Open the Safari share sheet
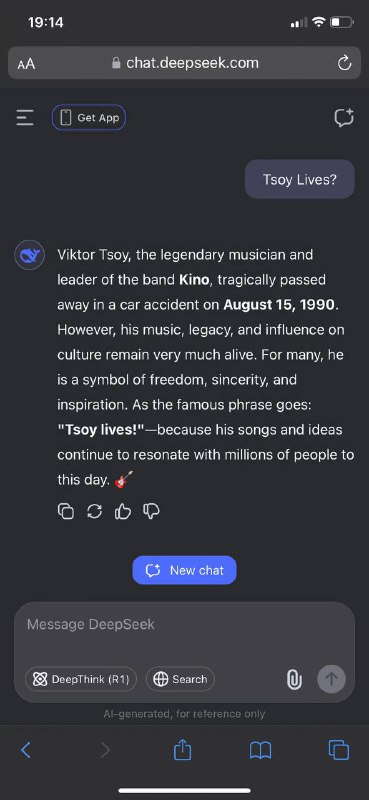The height and width of the screenshot is (800, 369). pos(182,749)
